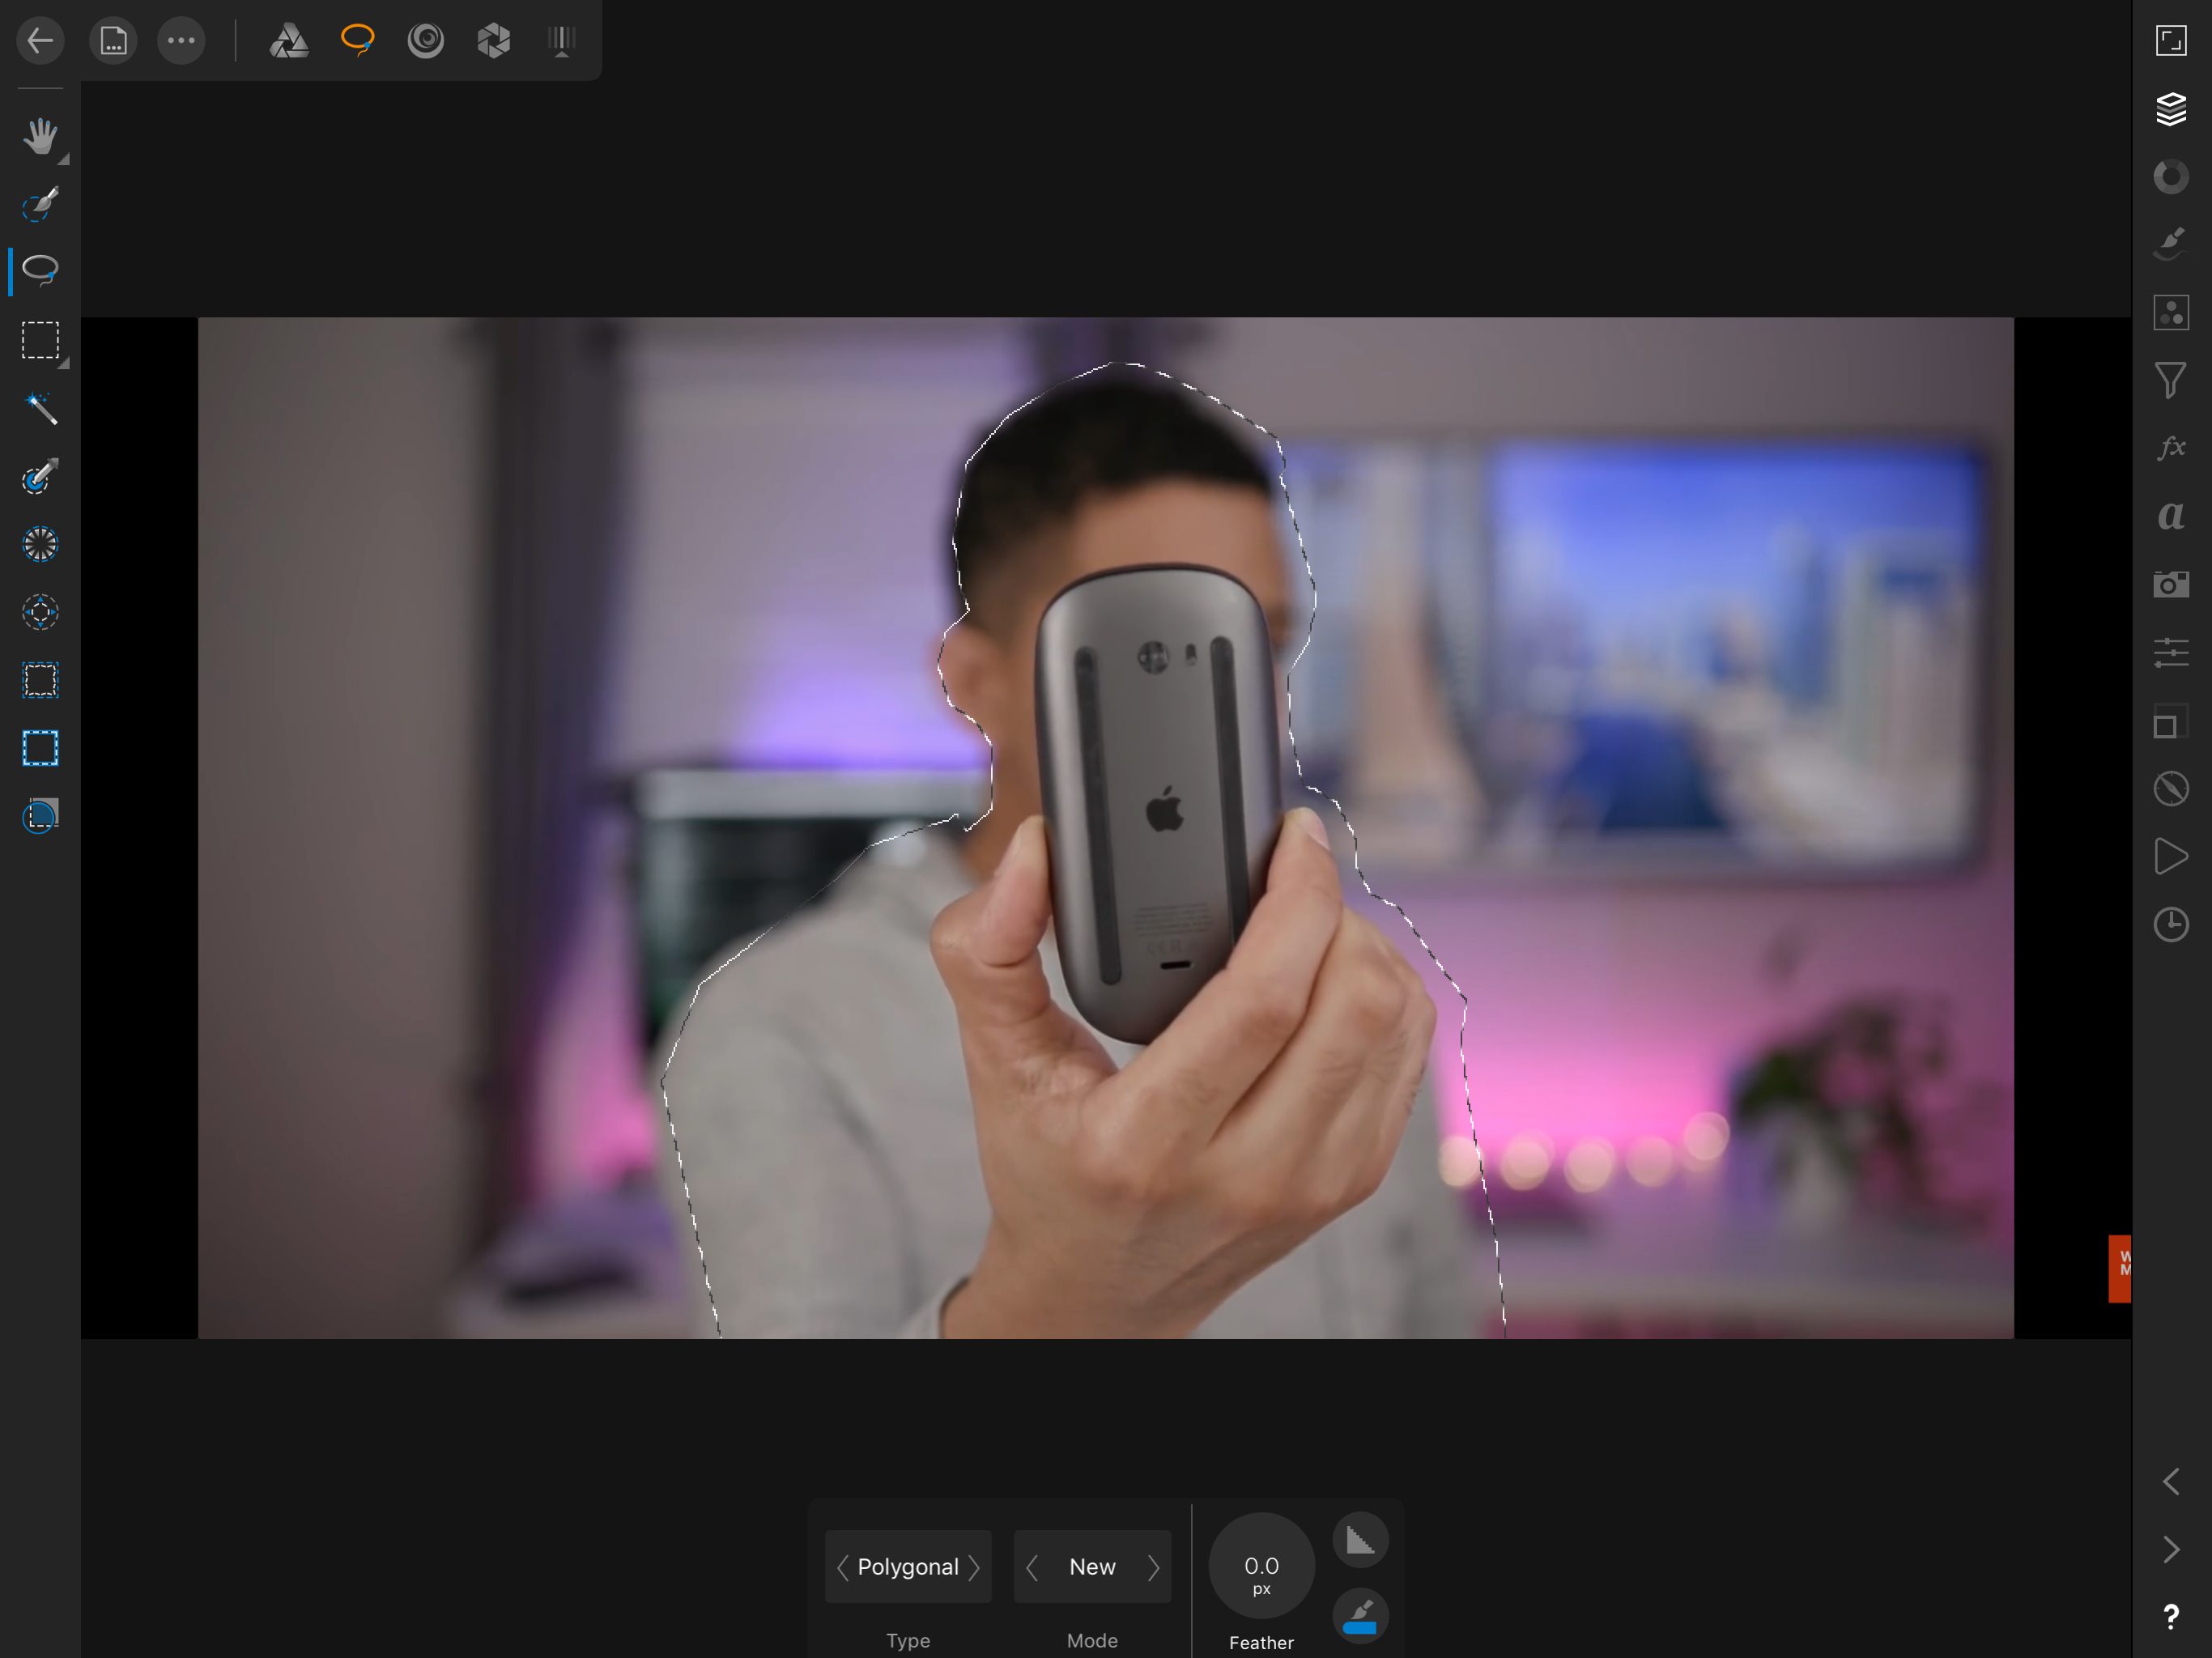Open the Transform studio overlapping squares icon

pos(2171,721)
